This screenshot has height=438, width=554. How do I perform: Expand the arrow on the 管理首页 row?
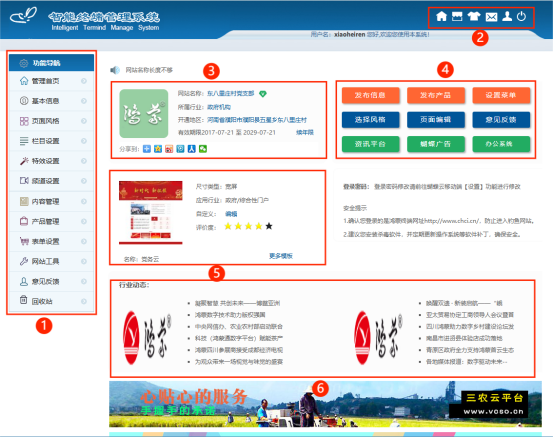coord(84,81)
